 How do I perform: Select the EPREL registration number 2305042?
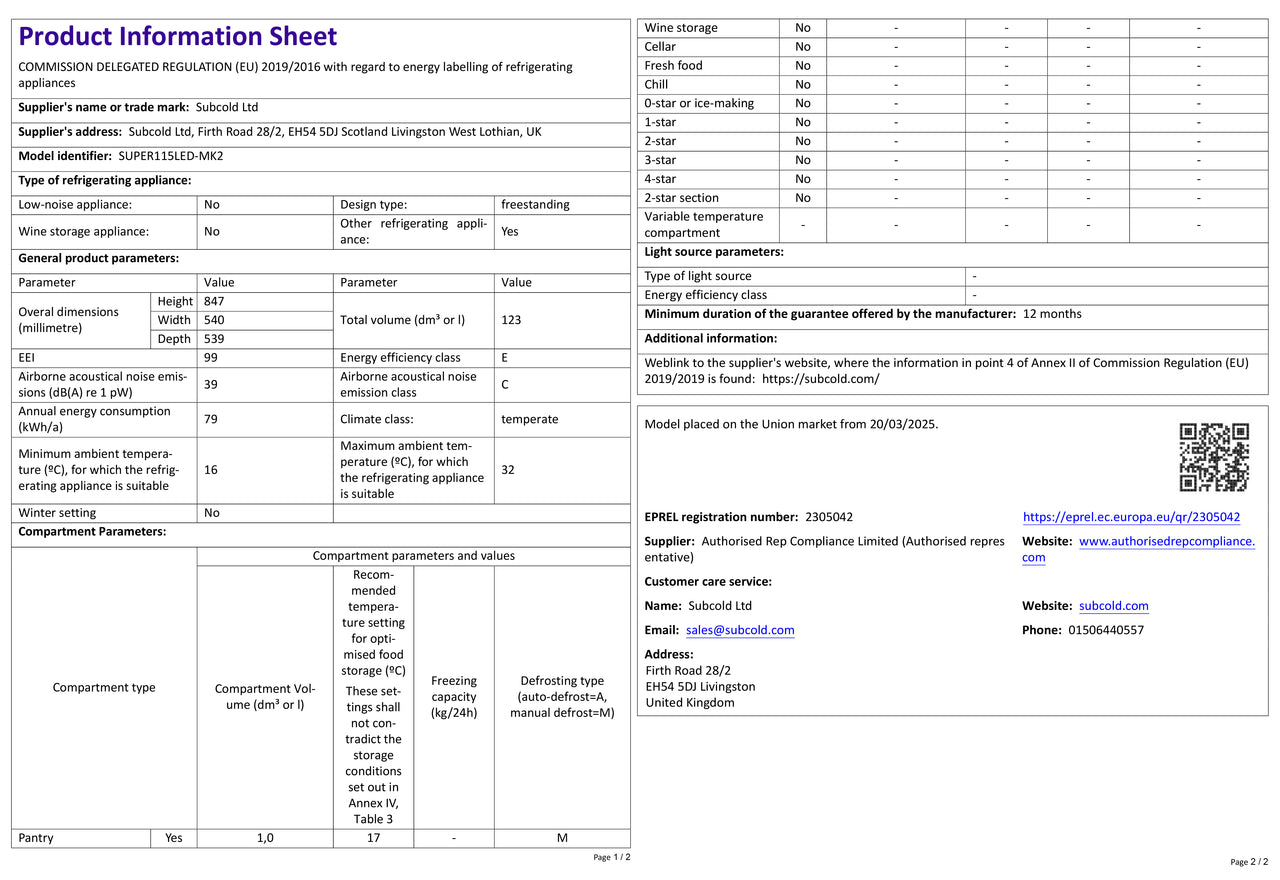(829, 517)
